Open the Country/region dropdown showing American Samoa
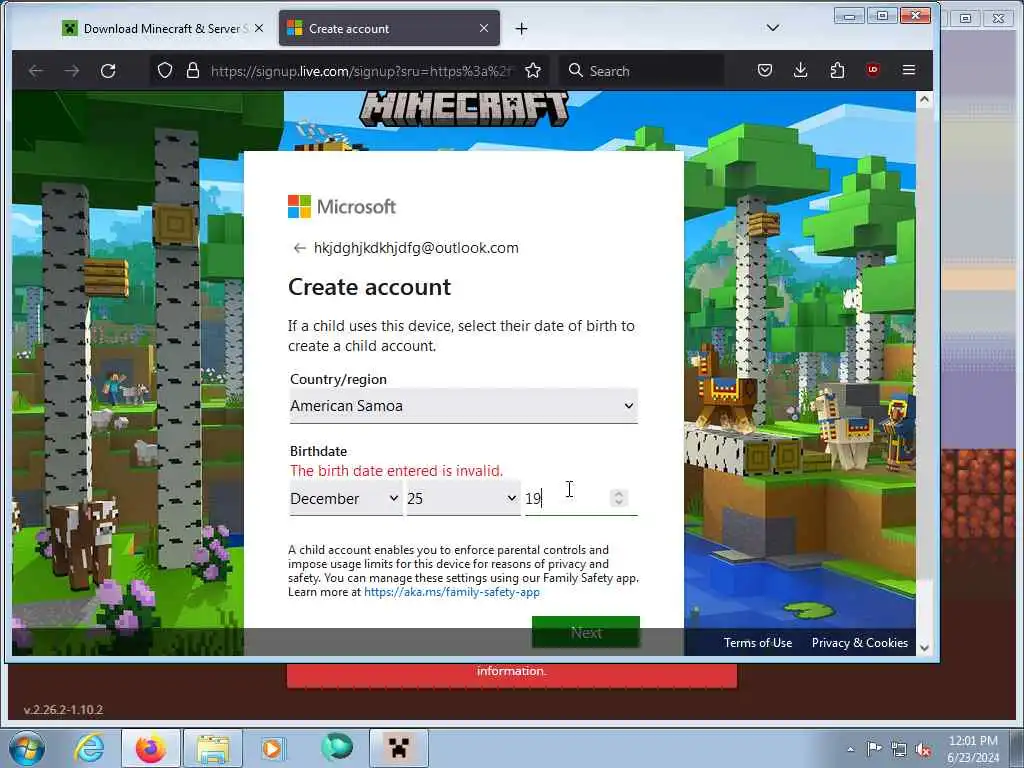This screenshot has height=768, width=1024. [x=464, y=406]
